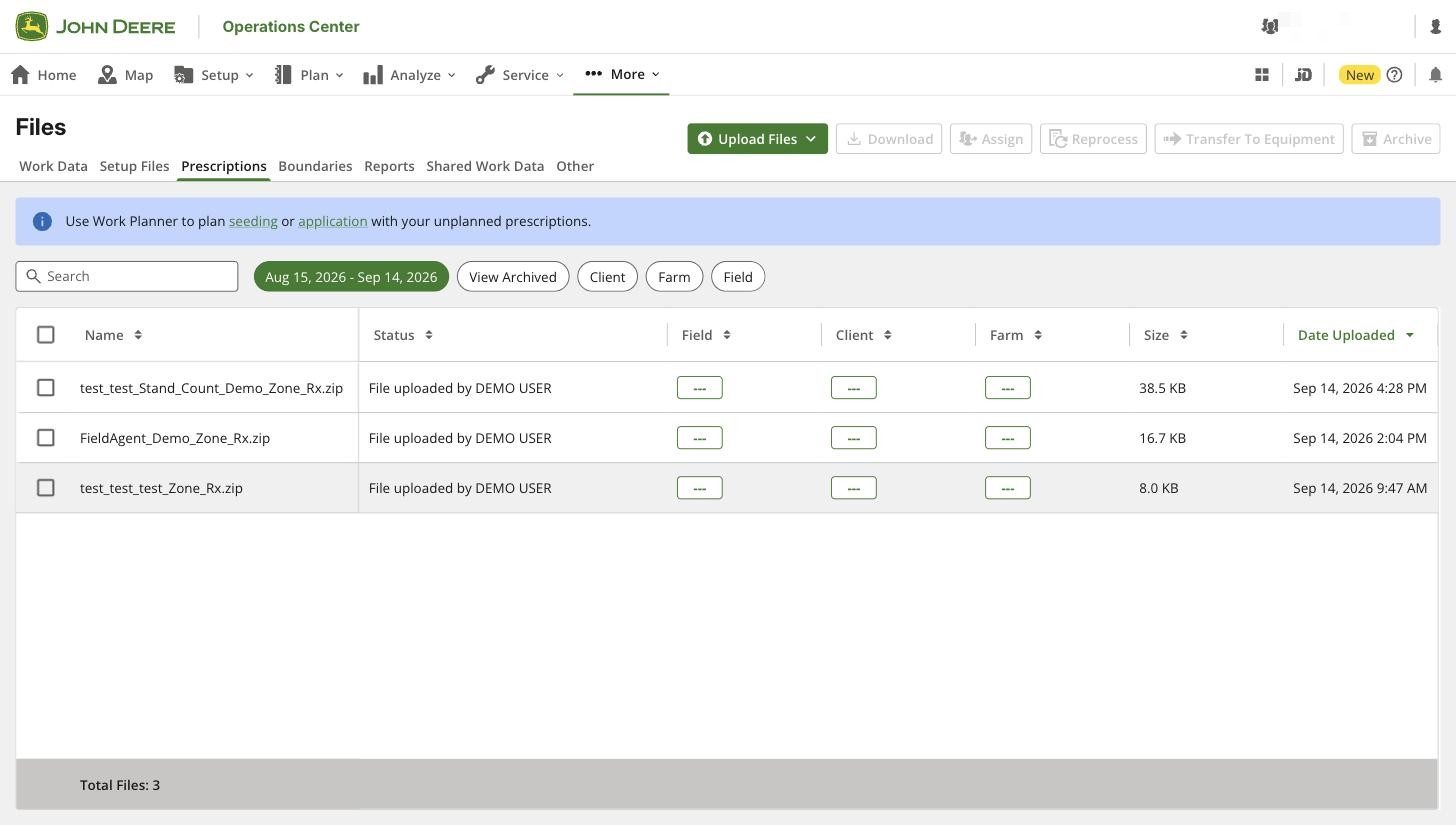Open the Upload Files dropdown

pyautogui.click(x=757, y=139)
